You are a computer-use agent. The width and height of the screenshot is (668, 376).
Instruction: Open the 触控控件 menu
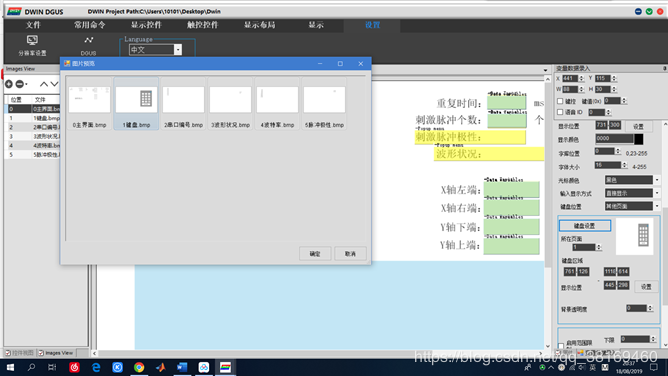pos(202,25)
